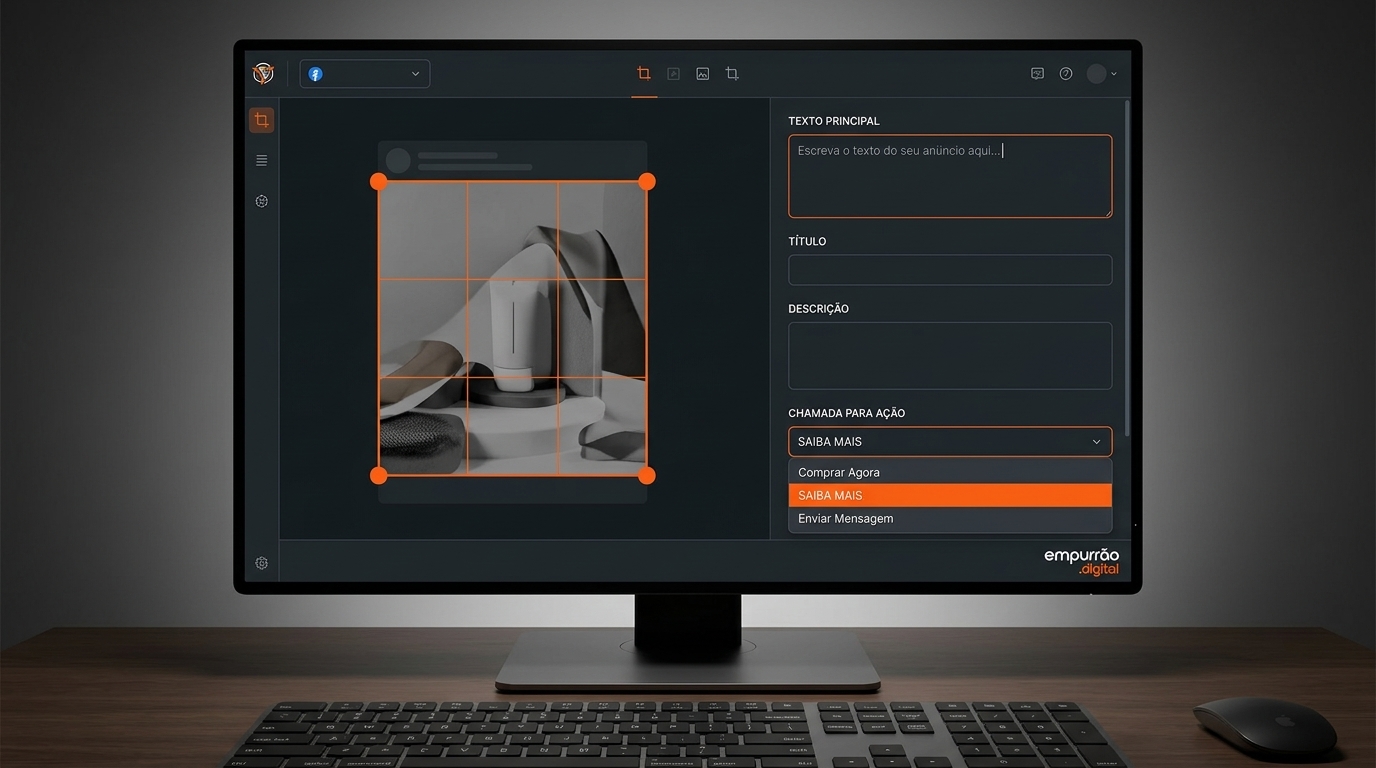1376x768 pixels.
Task: Open the image icon in the top toolbar
Action: point(703,74)
